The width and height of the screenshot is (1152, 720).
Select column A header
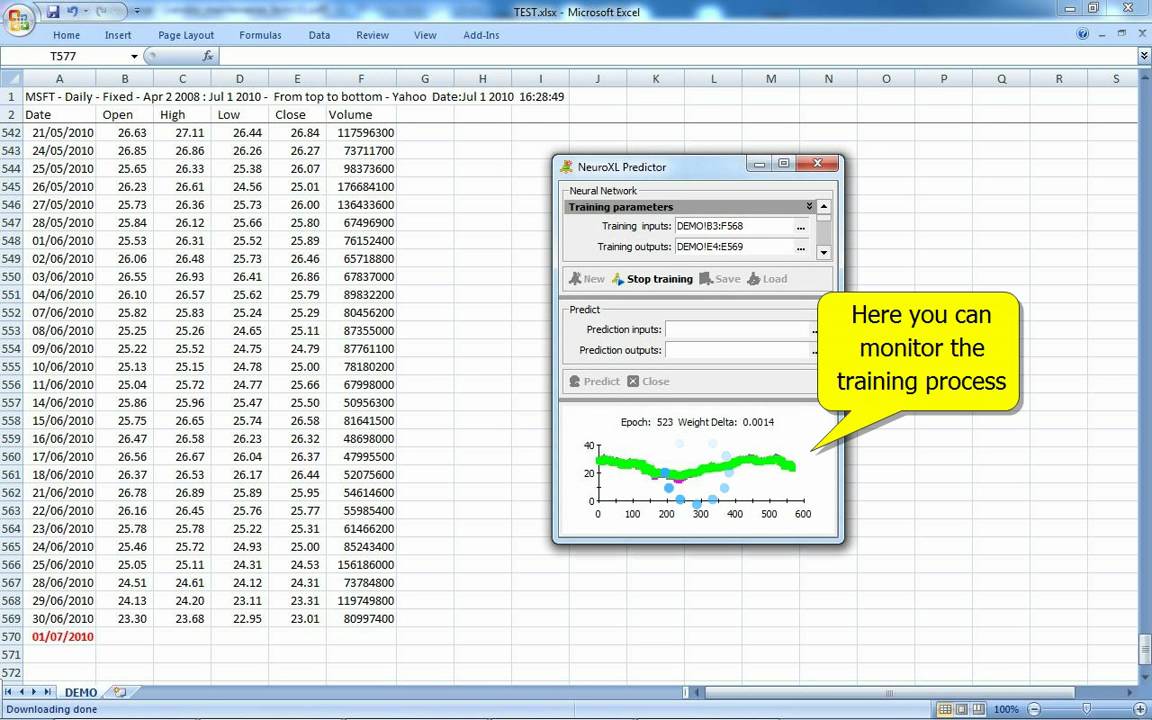click(60, 79)
